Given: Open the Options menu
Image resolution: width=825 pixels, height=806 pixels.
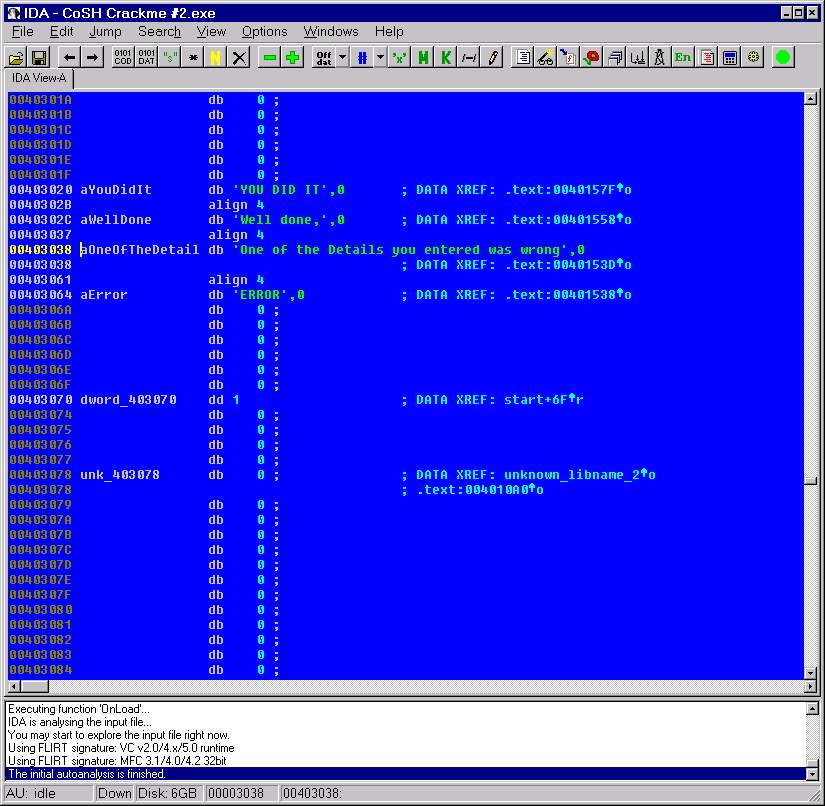Looking at the screenshot, I should tap(264, 32).
